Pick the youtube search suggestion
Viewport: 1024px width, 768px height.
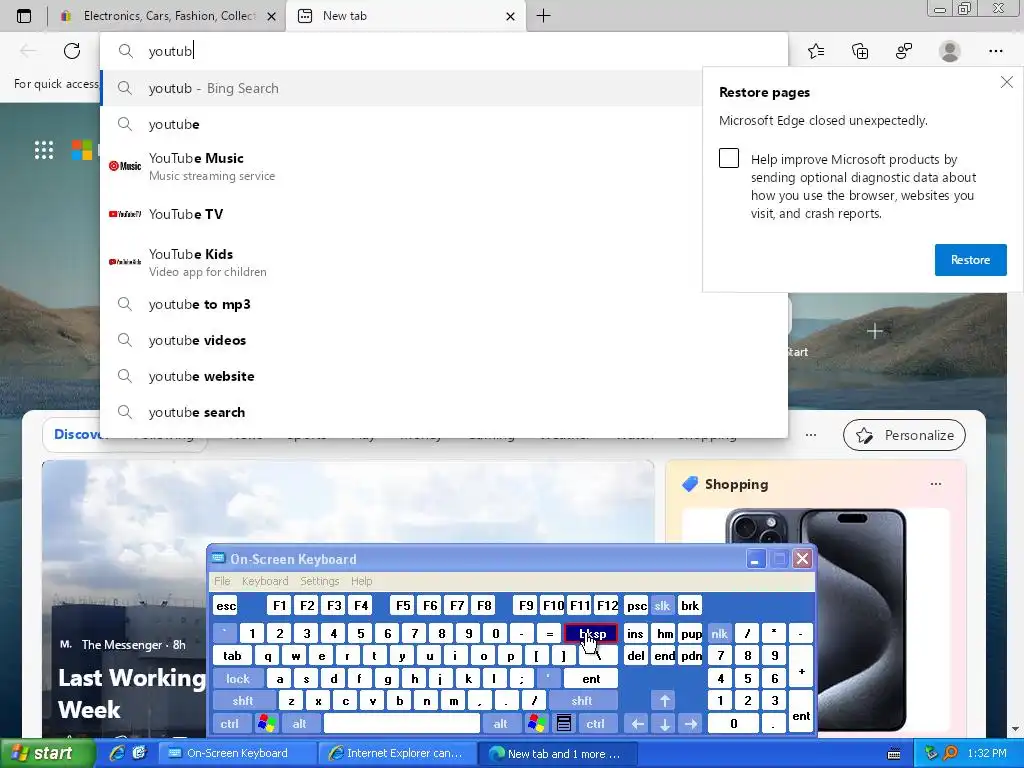[x=444, y=412]
